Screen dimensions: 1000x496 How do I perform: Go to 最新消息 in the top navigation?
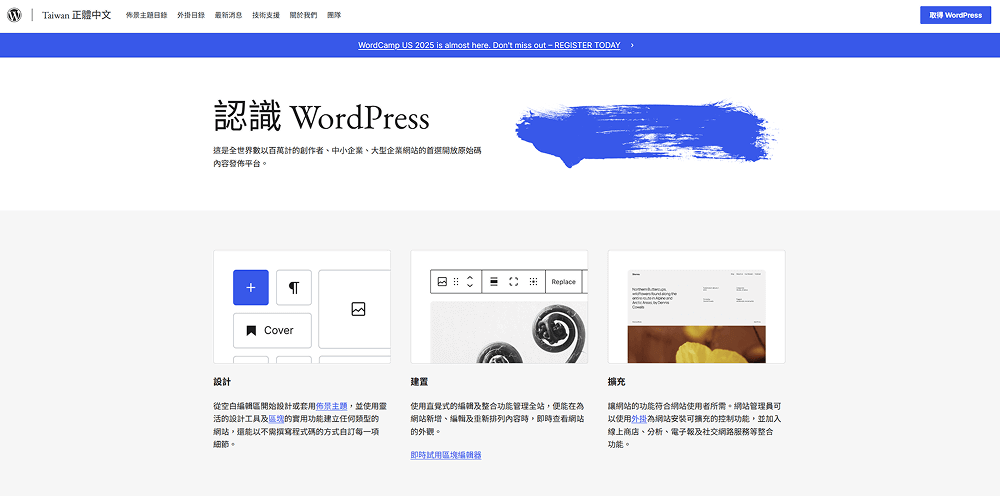click(228, 15)
